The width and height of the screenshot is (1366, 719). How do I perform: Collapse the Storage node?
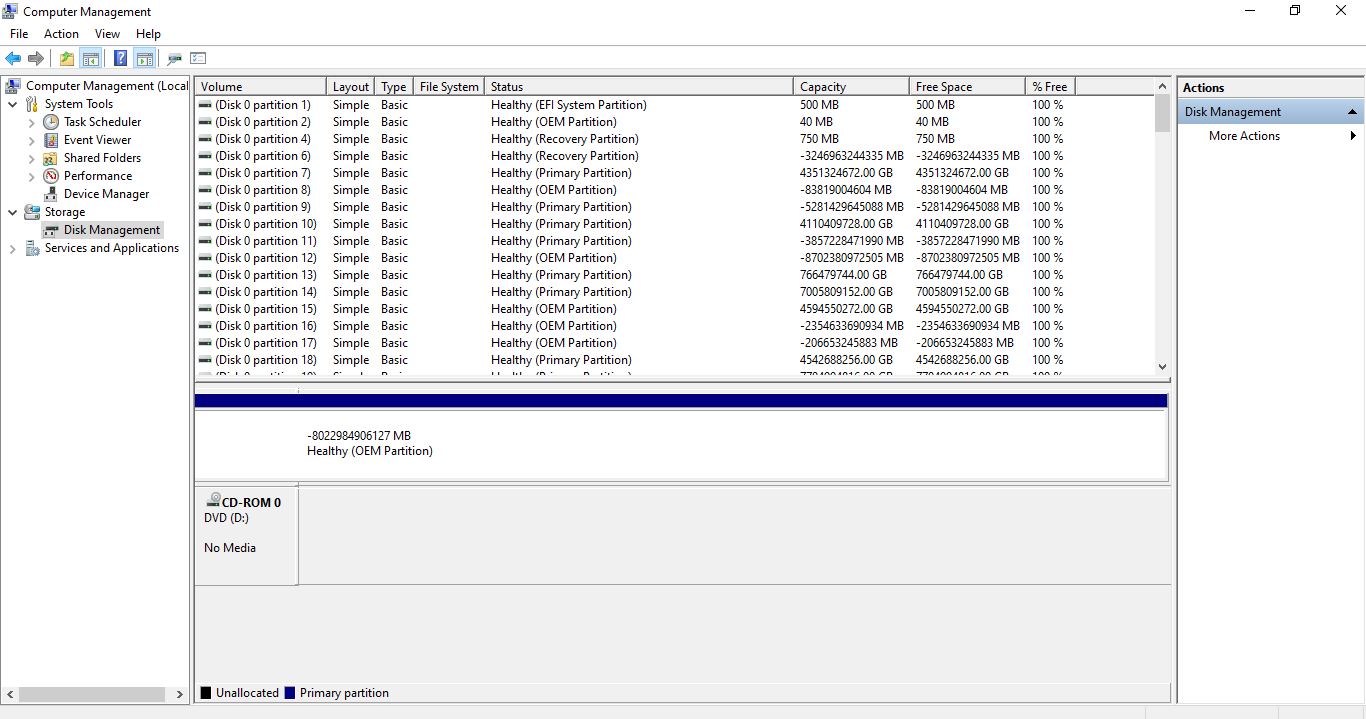coord(13,211)
